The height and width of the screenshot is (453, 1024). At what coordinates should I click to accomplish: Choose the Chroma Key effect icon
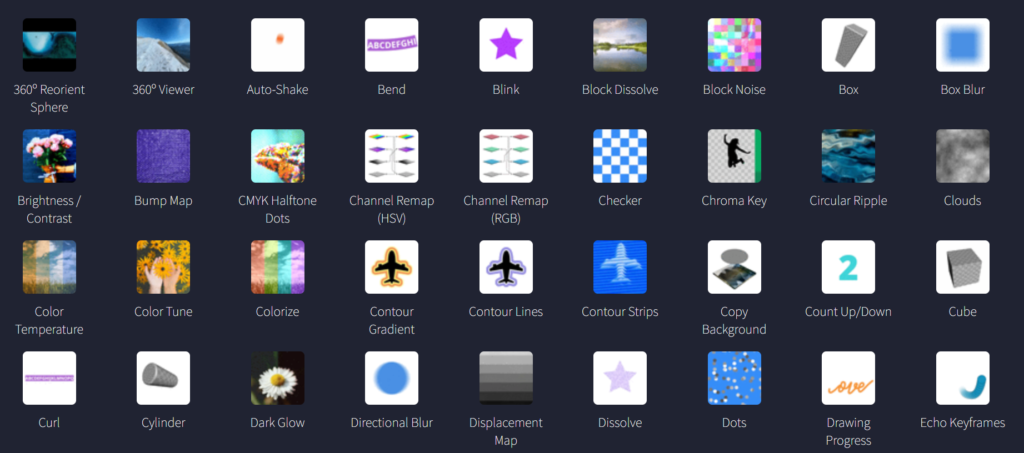coord(734,156)
